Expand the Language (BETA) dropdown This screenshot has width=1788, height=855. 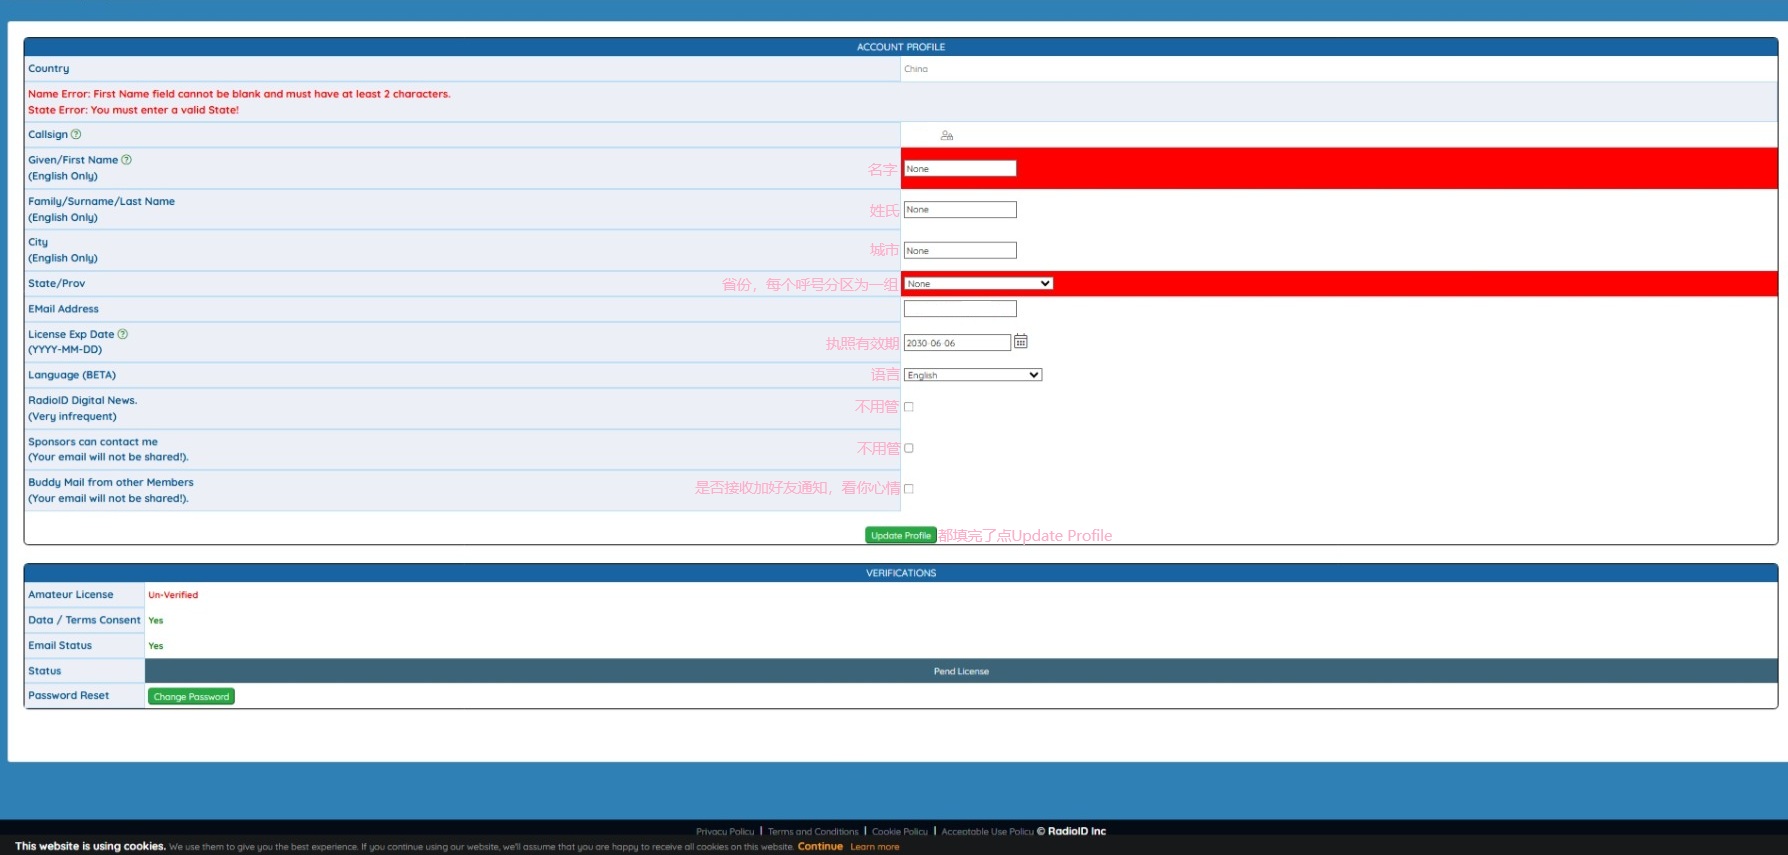[x=972, y=375]
